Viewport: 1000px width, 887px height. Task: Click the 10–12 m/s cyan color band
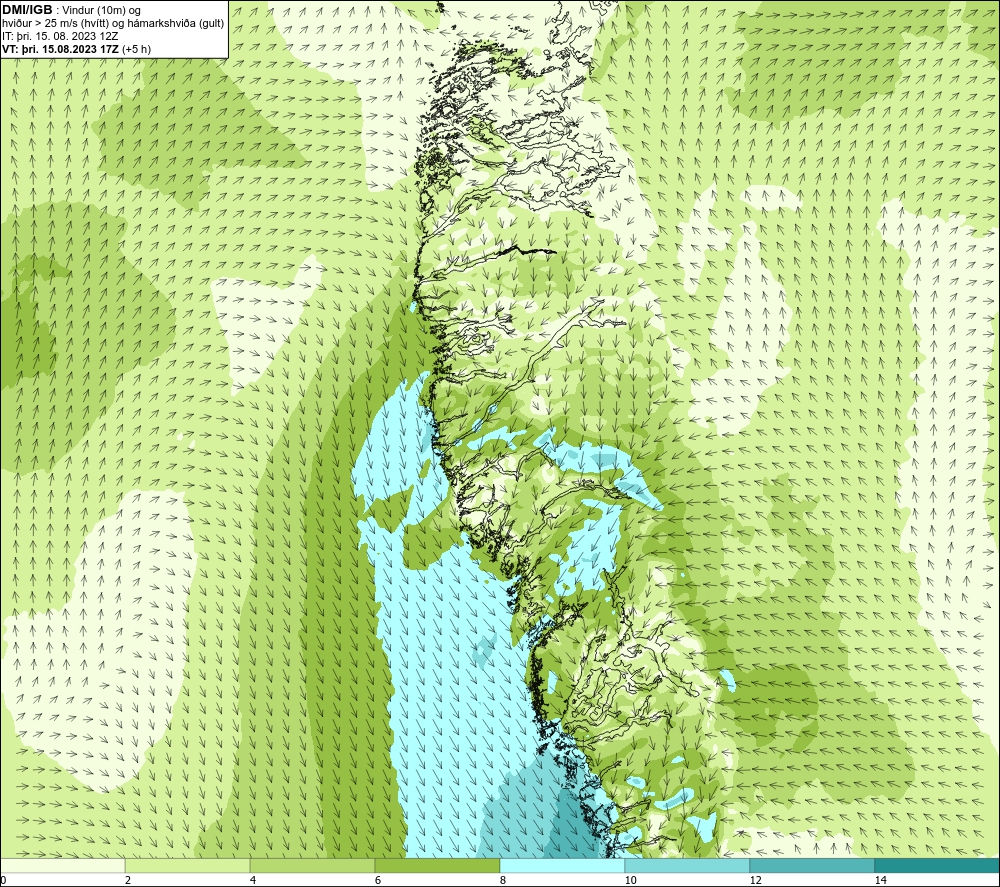click(x=688, y=865)
